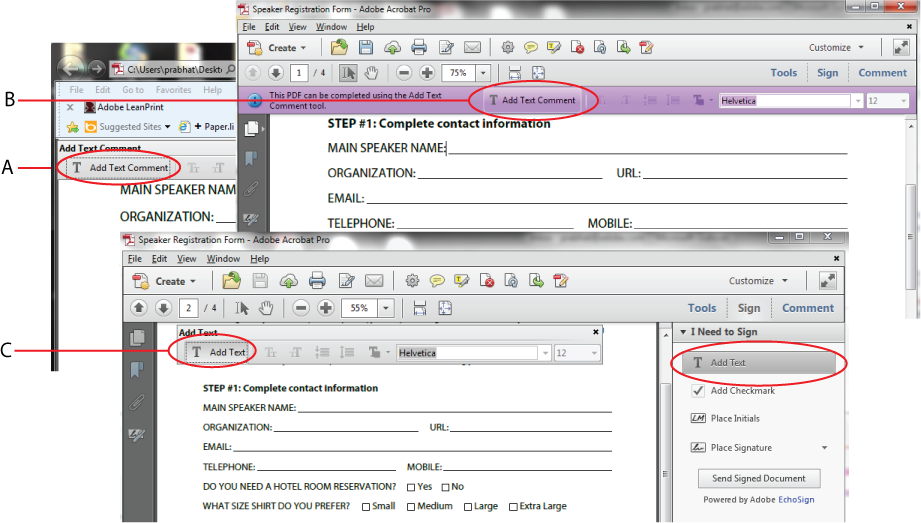Open font size 12 dropdown in Add Text toolbar
Image resolution: width=921 pixels, height=523 pixels.
[594, 353]
